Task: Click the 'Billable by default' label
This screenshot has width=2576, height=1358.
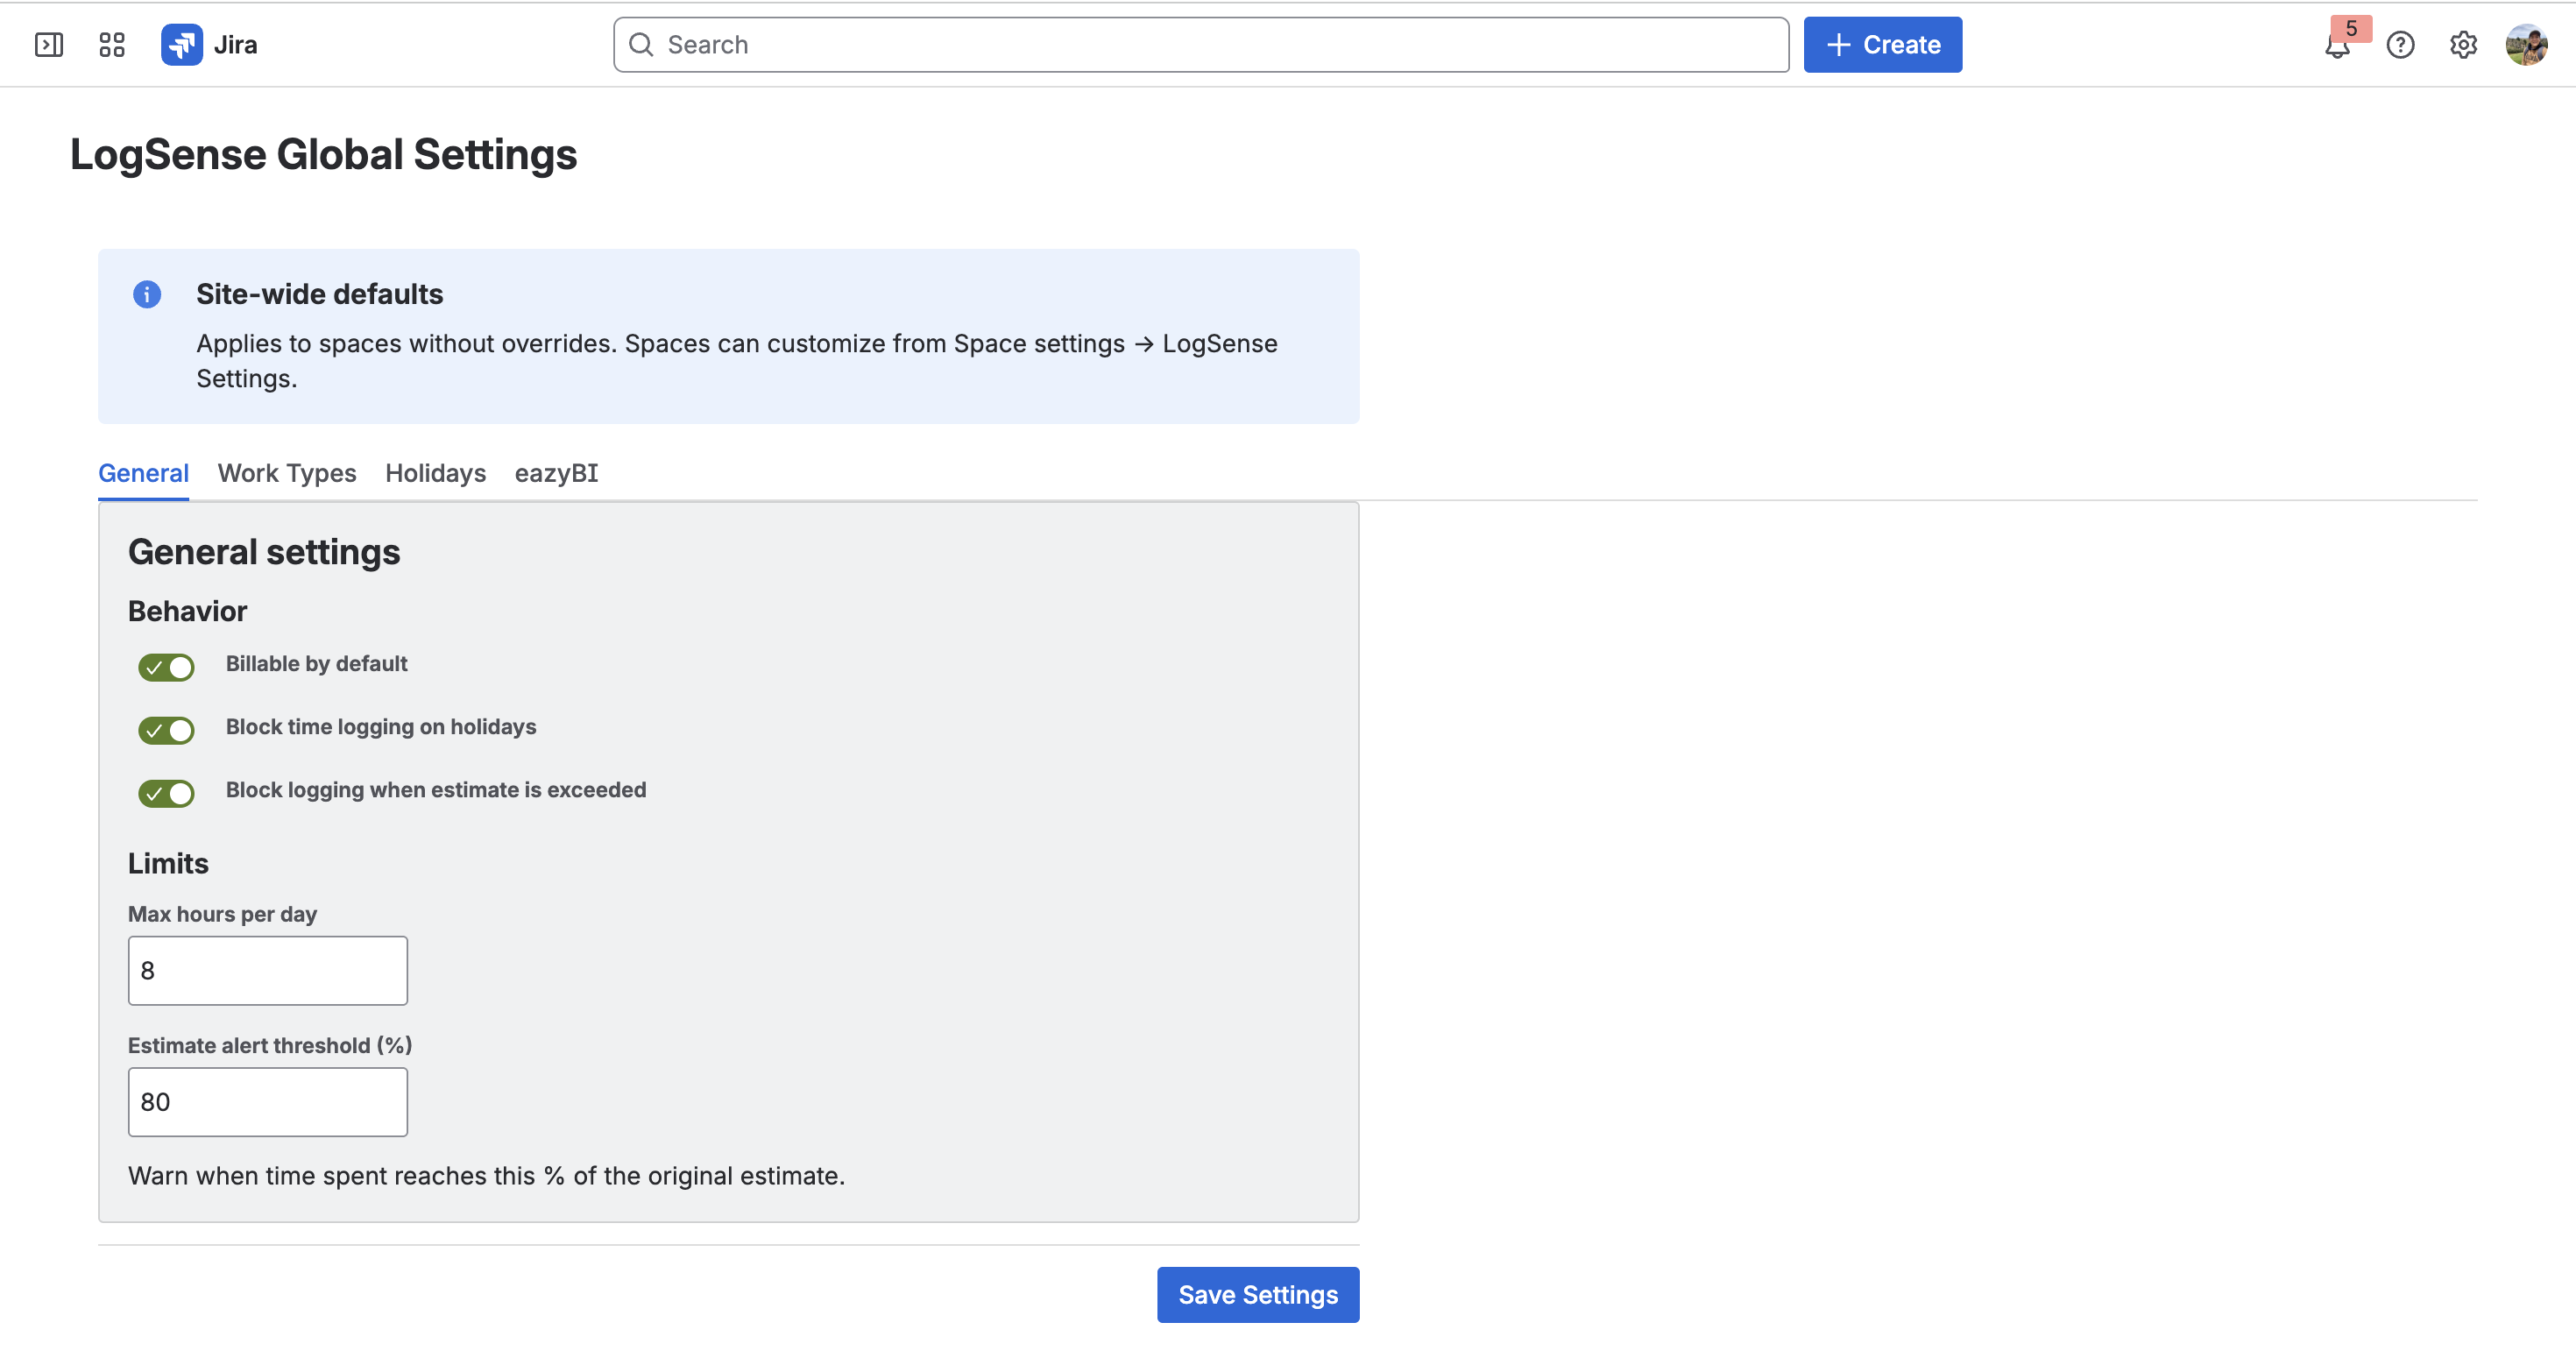Action: 316,664
